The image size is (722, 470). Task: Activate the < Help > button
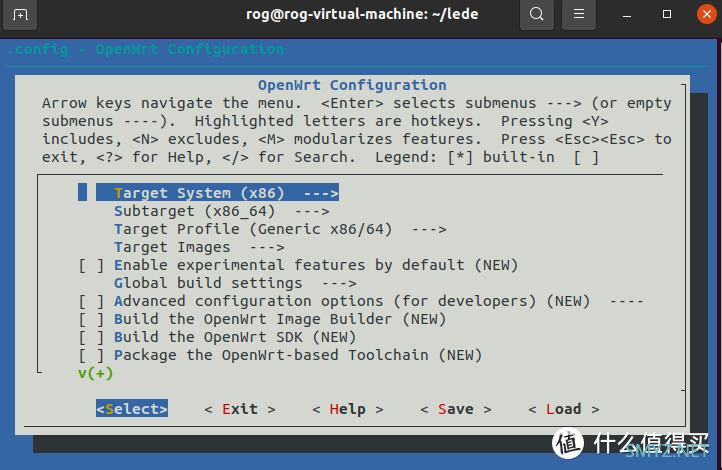tap(348, 409)
